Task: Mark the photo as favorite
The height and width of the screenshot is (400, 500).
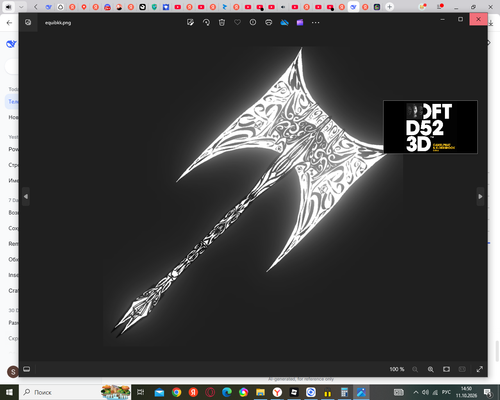Action: coord(237,22)
